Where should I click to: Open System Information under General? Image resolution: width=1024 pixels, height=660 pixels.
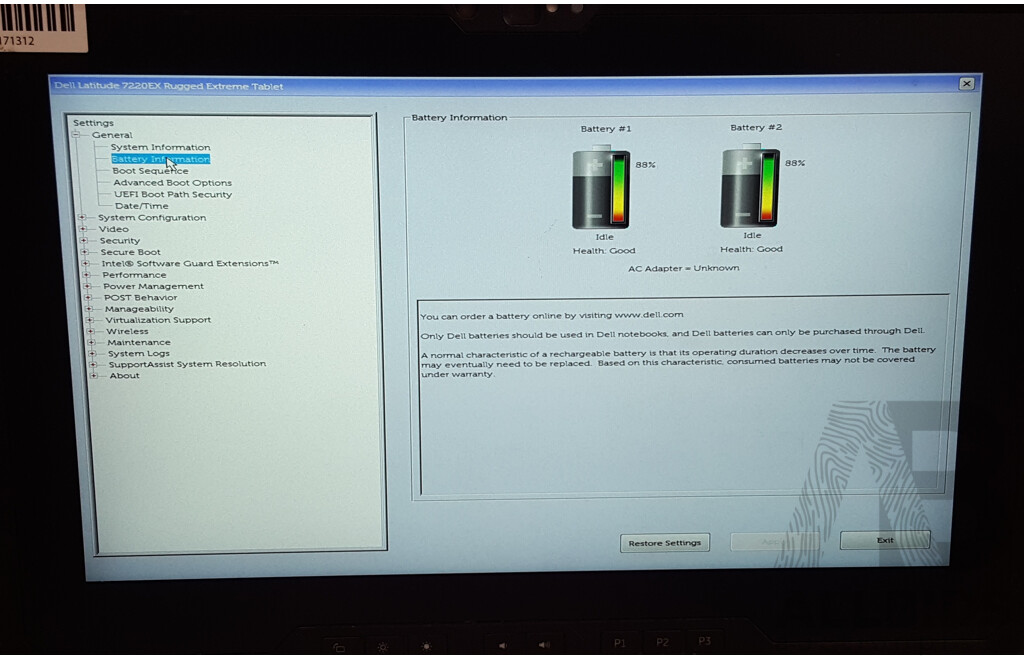[x=160, y=147]
